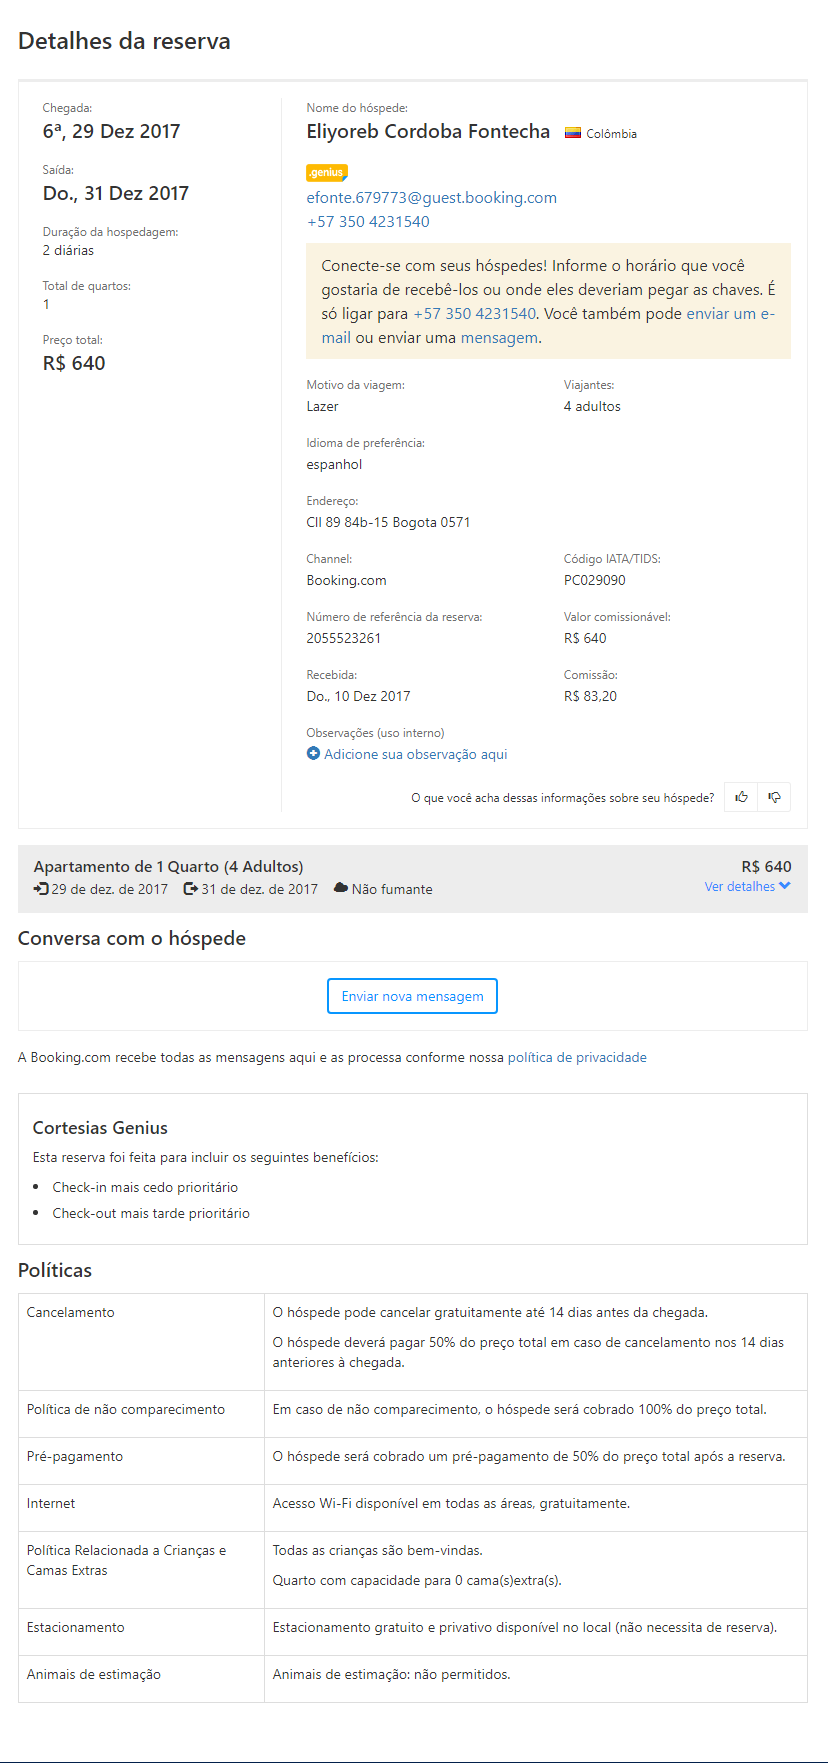Click the non-smoking cloud icon
Screen dimensions: 828x1763
[x=341, y=889]
